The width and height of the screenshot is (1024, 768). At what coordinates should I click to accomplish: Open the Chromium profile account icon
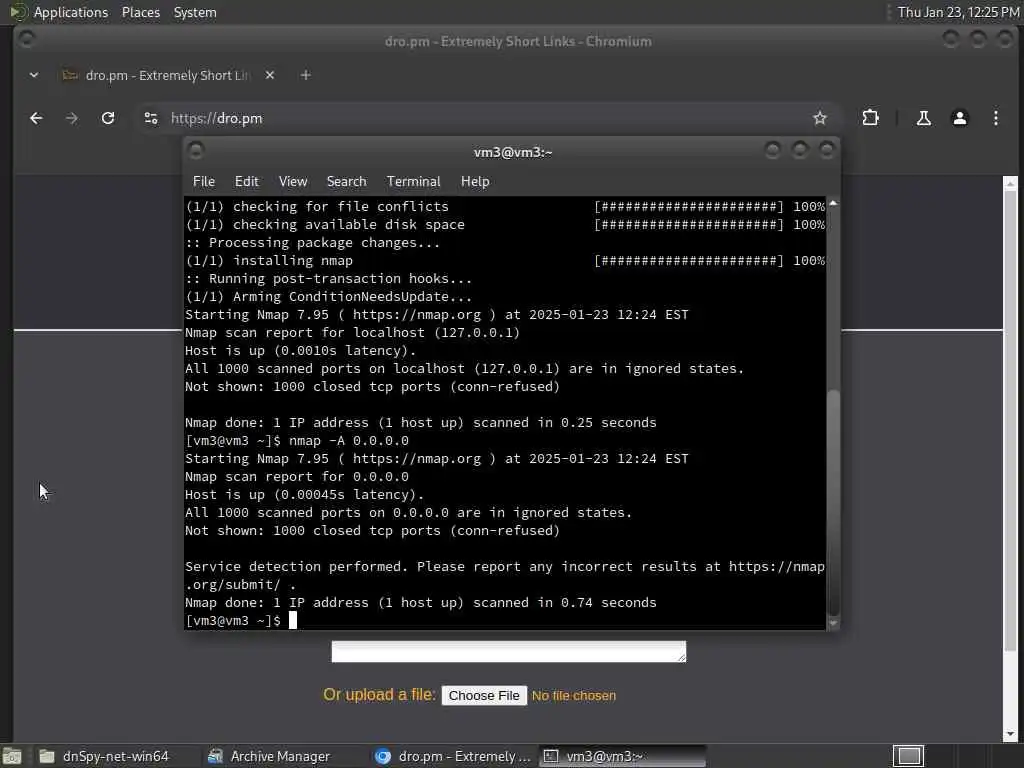959,118
